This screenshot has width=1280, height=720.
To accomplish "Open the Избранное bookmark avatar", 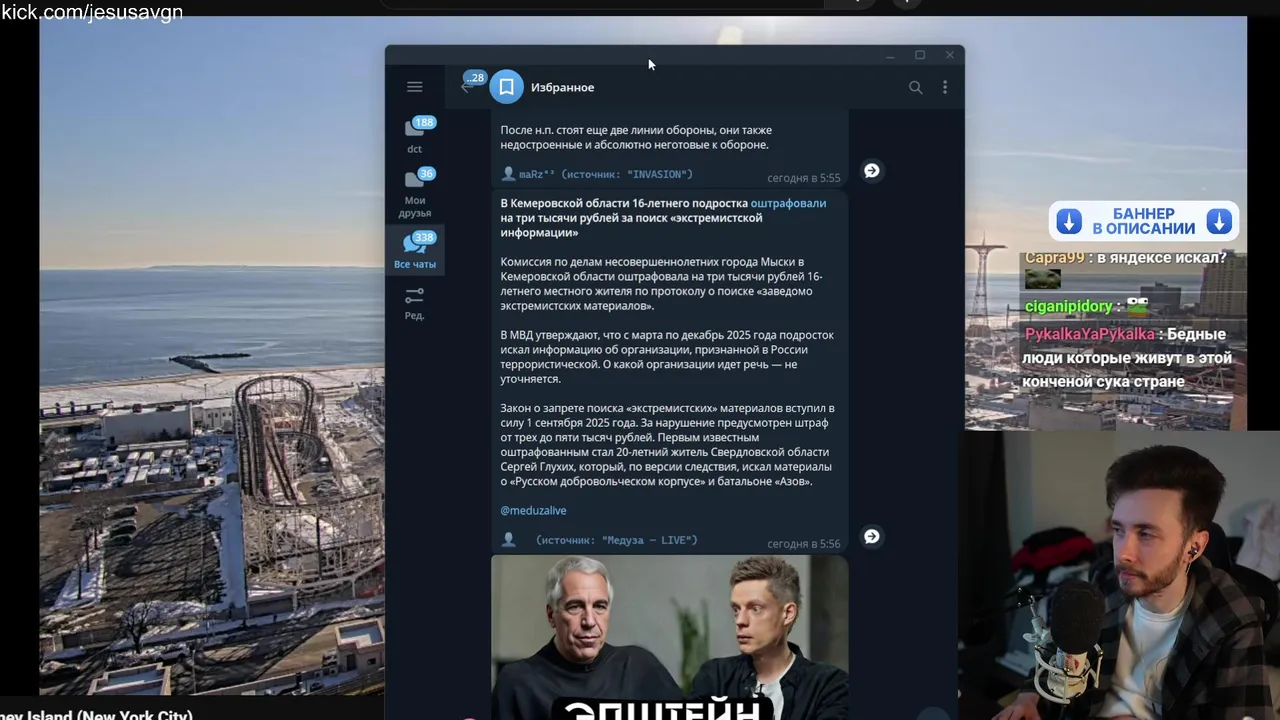I will pyautogui.click(x=507, y=87).
